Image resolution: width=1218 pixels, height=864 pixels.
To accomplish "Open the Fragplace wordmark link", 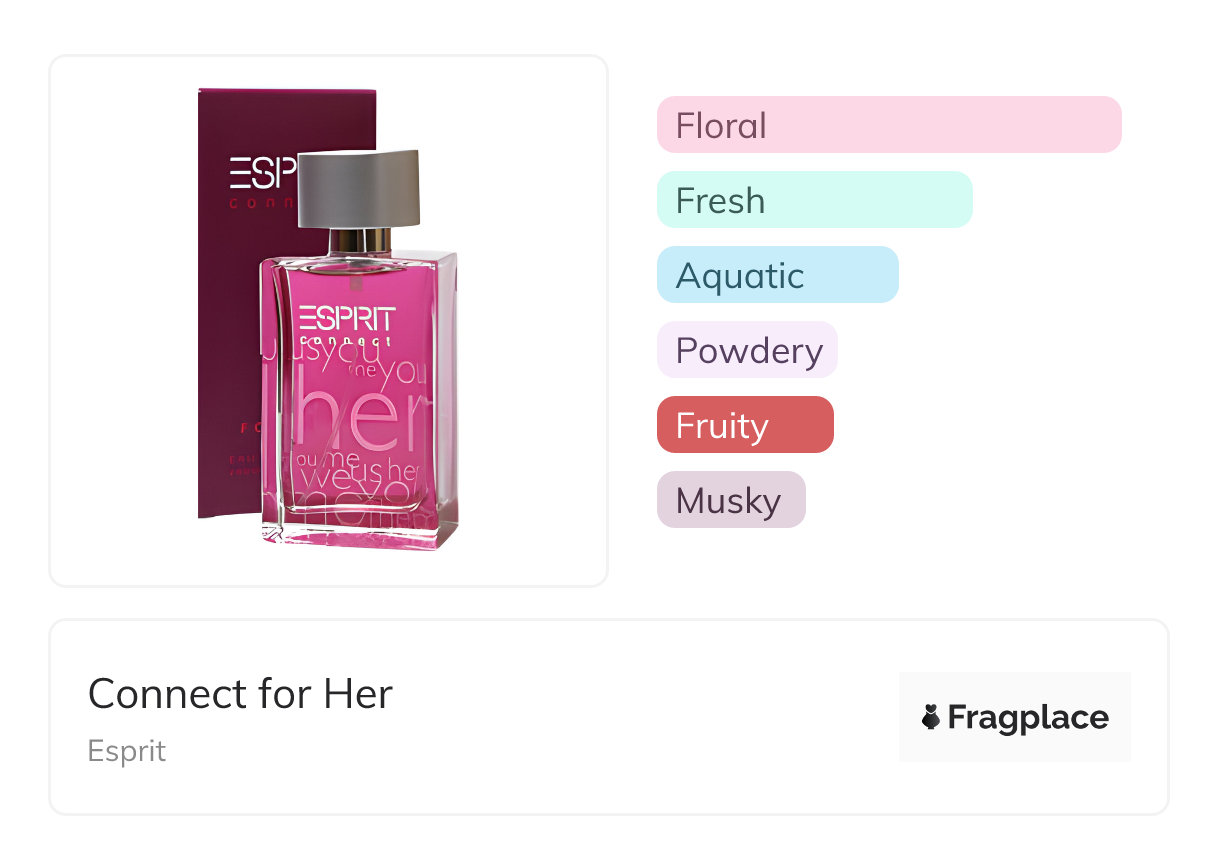I will pyautogui.click(x=1028, y=717).
